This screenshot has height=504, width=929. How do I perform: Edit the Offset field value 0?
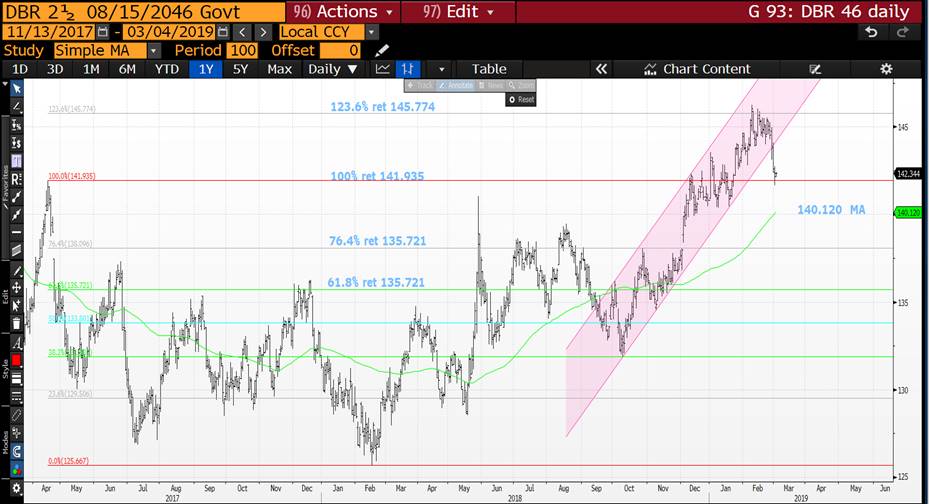(x=341, y=51)
